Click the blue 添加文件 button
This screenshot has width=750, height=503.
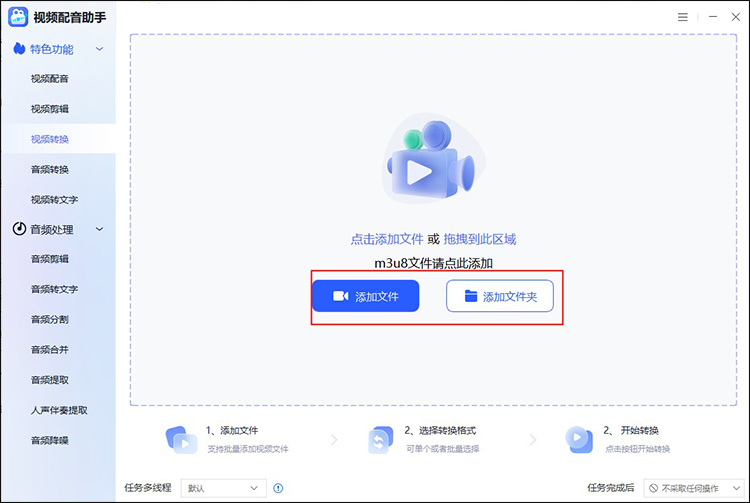(x=366, y=296)
